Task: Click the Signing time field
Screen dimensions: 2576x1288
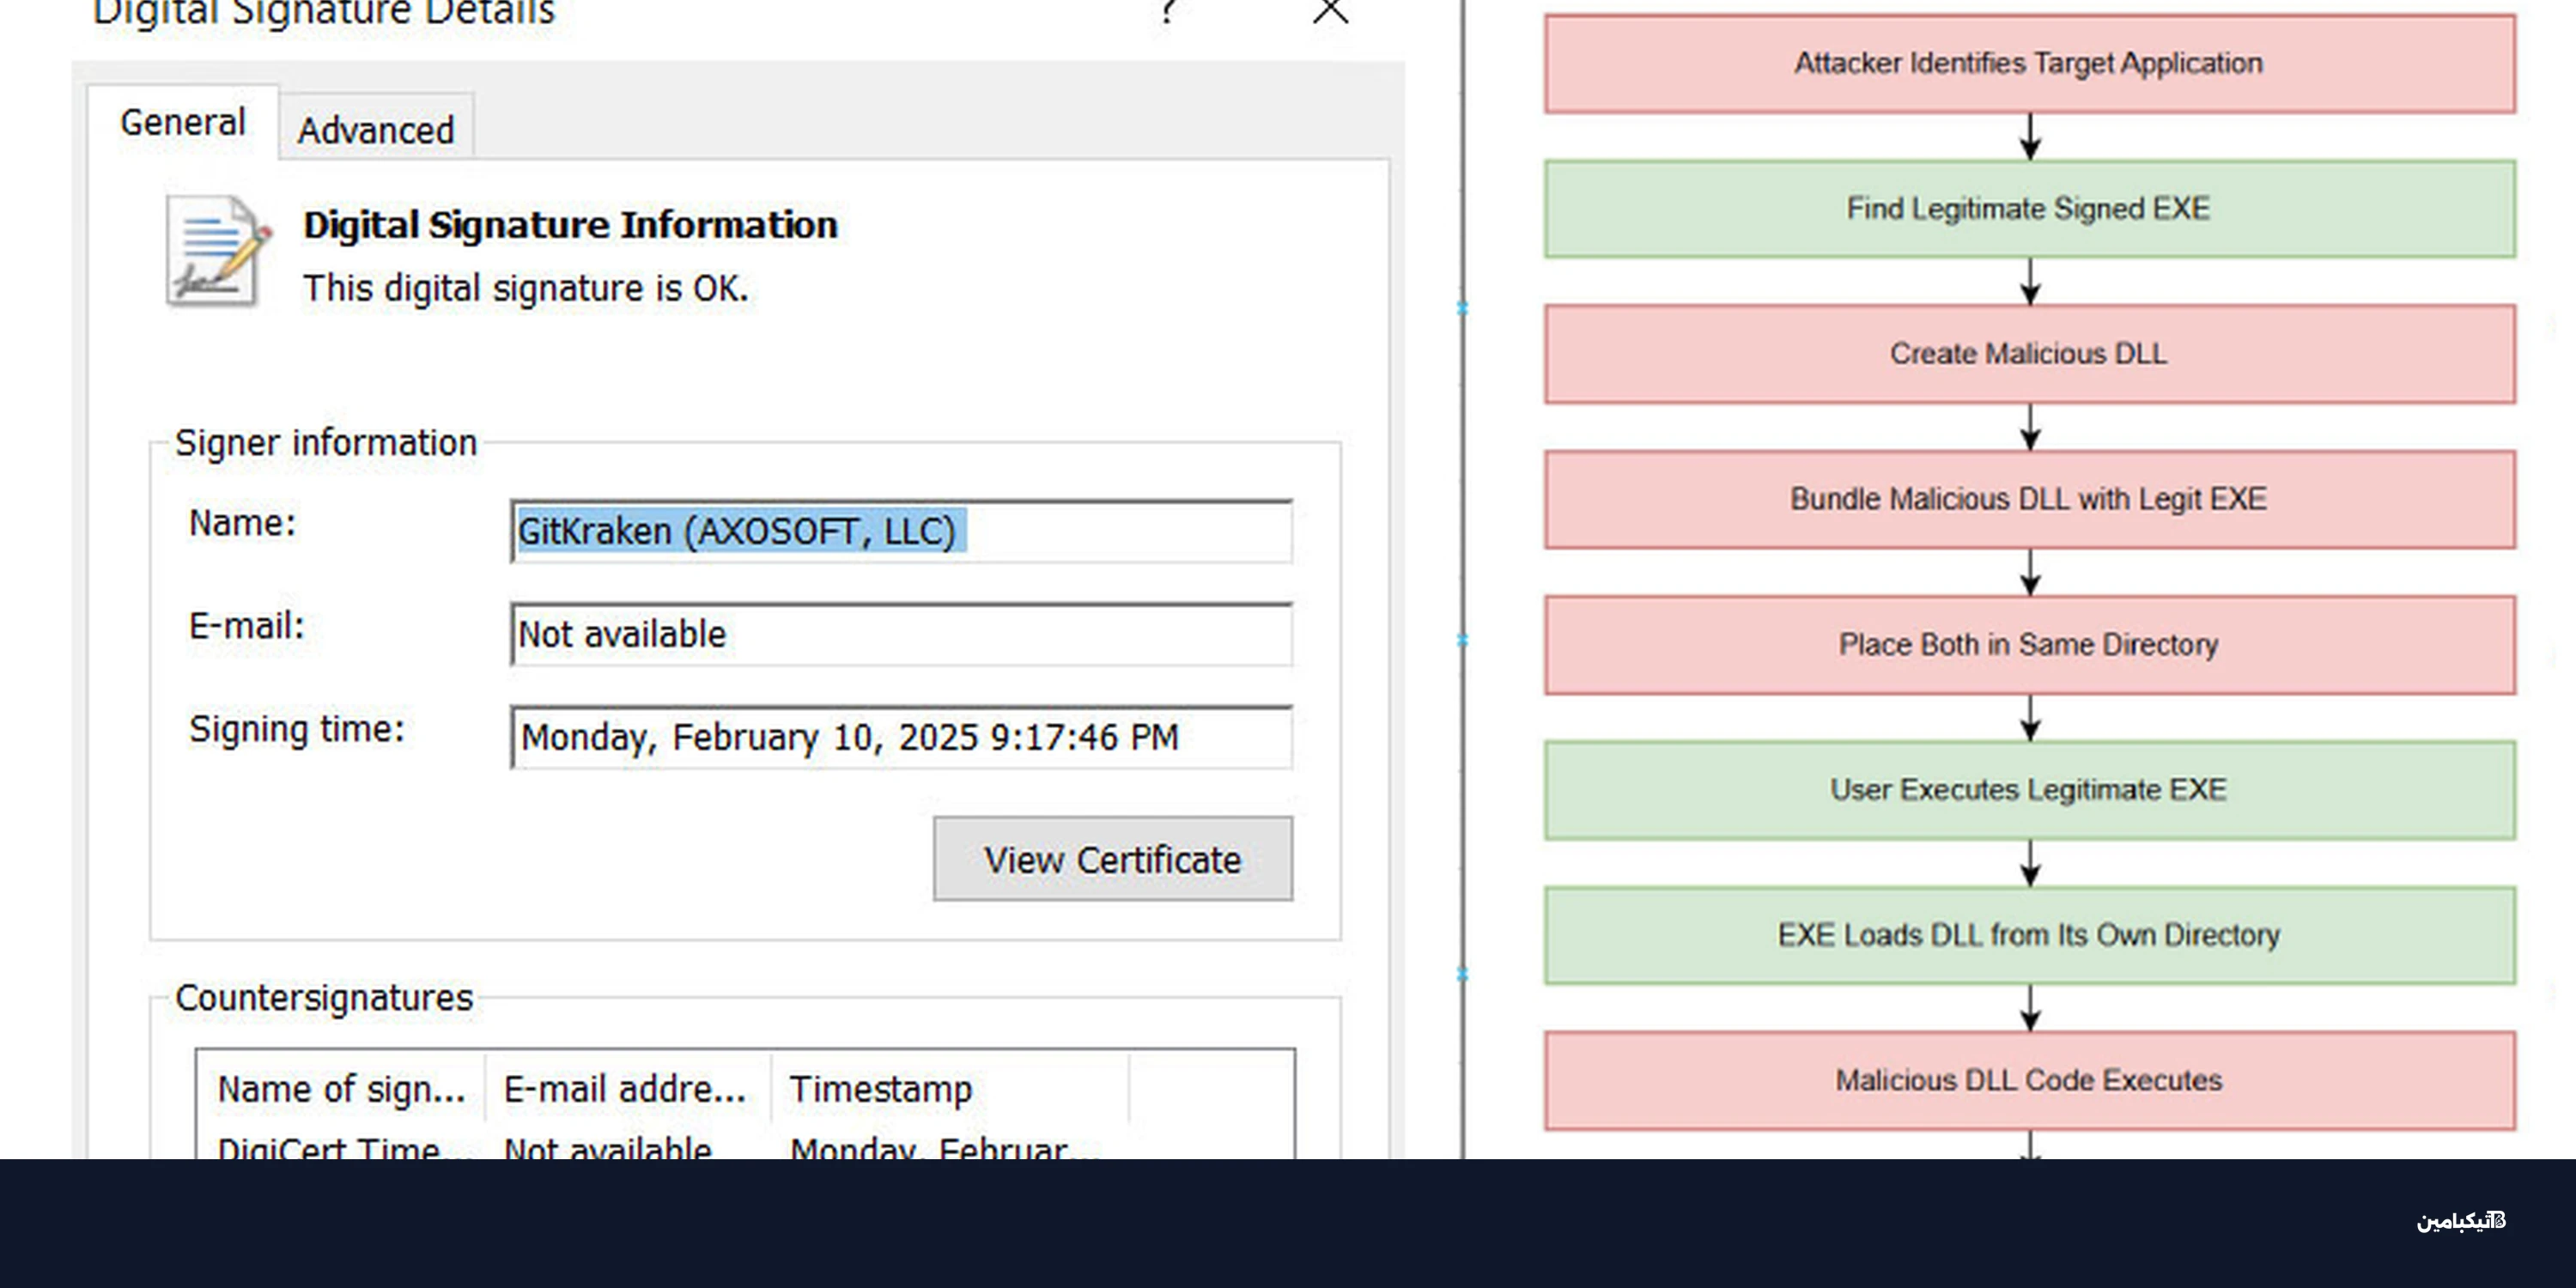Action: pos(900,737)
